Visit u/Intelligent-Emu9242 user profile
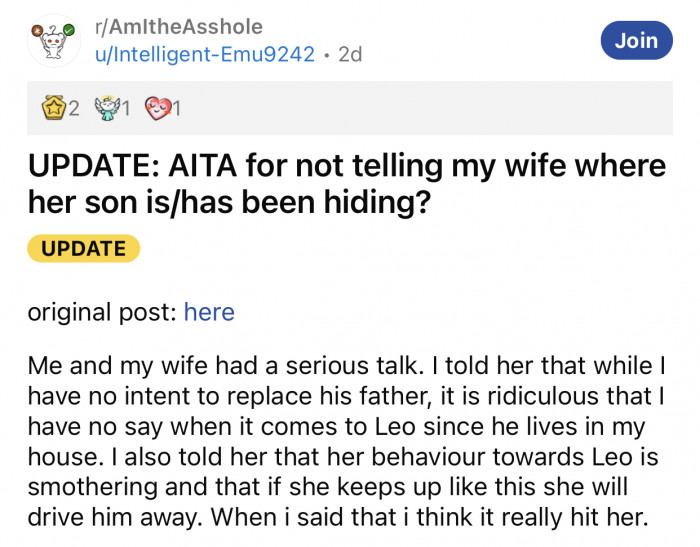The height and width of the screenshot is (547, 700). tap(205, 53)
